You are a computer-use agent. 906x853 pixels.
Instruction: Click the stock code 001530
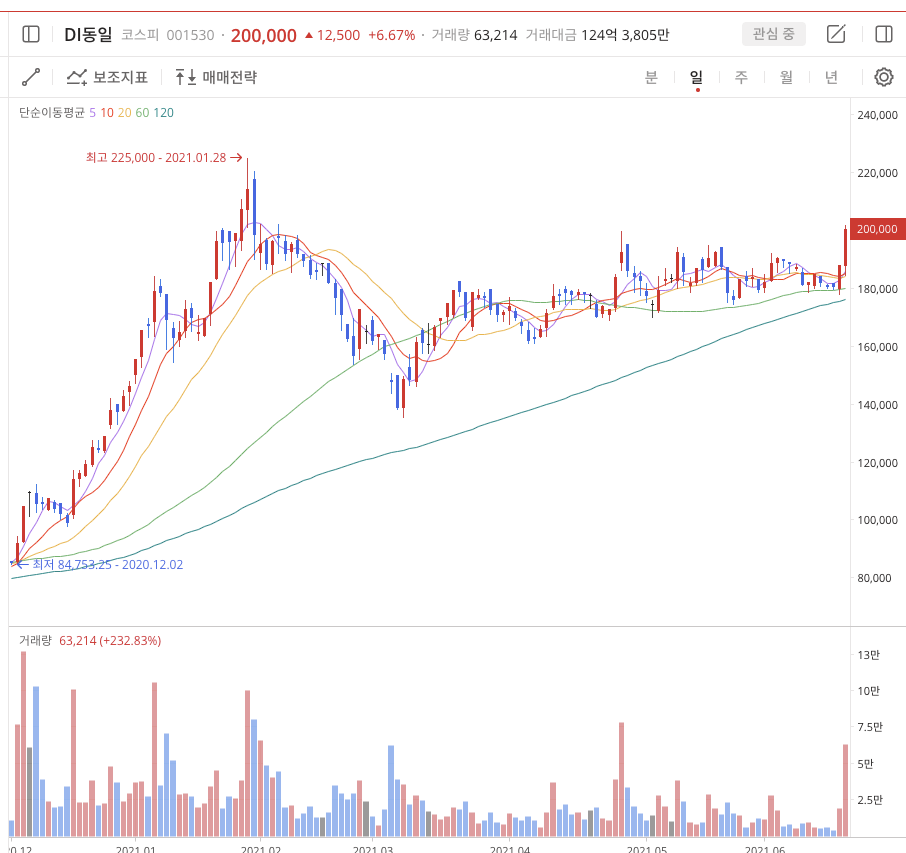190,35
